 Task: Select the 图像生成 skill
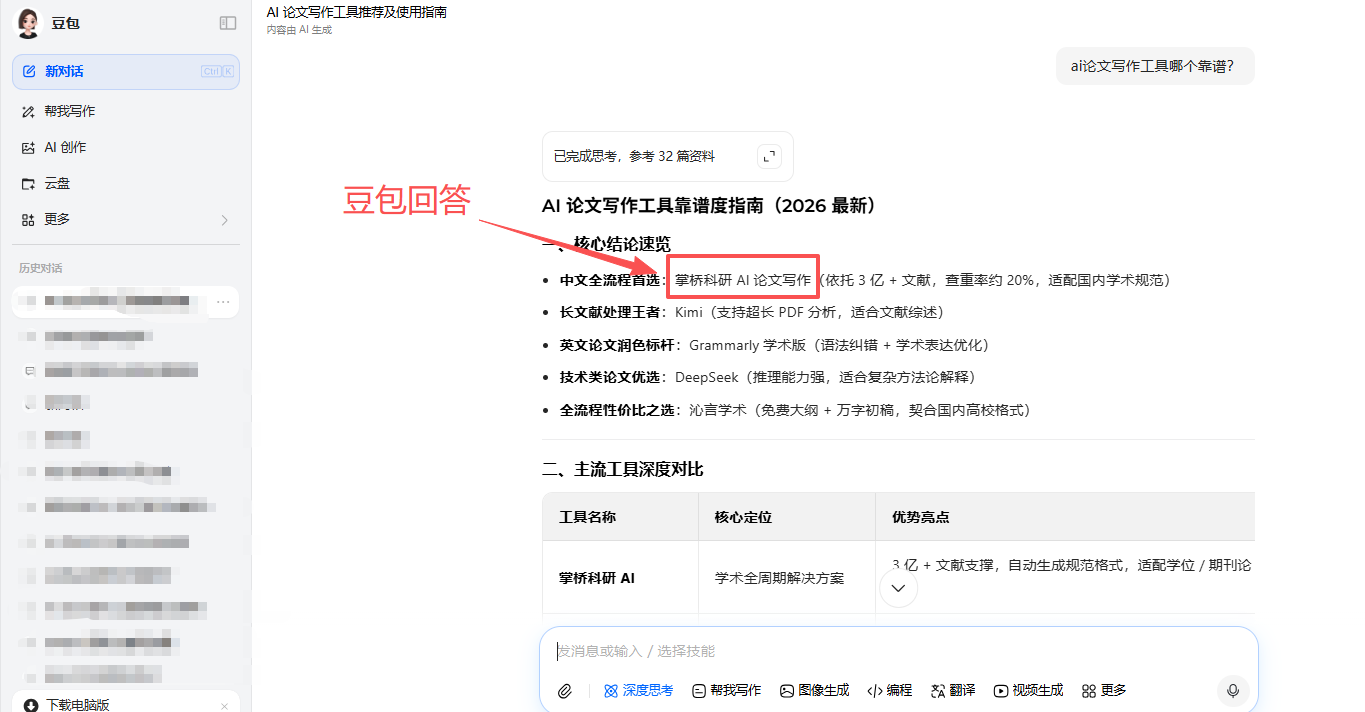pos(815,690)
